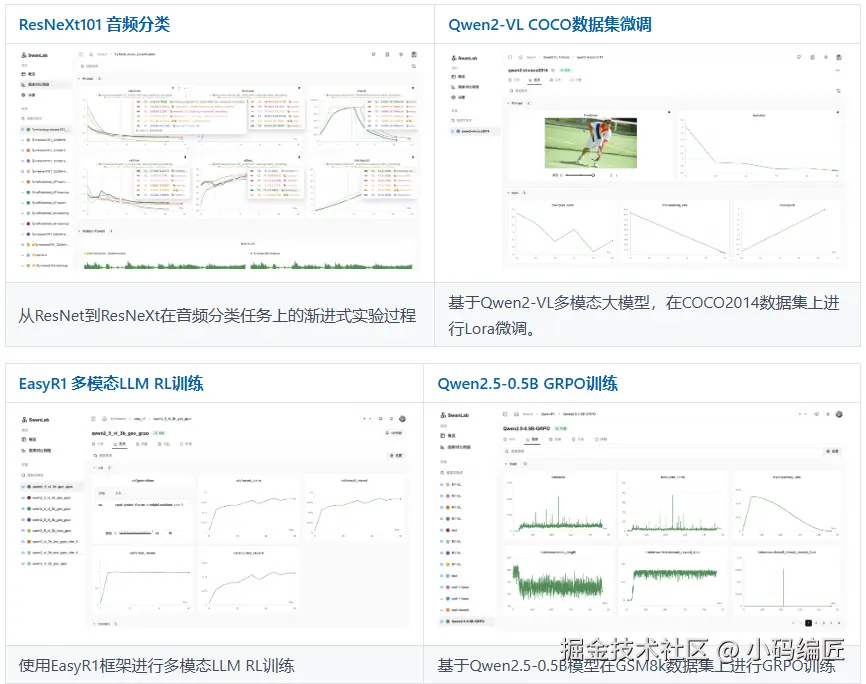Click the Qwen2-VL COCO dashboard thumbnail
The width and height of the screenshot is (866, 684).
647,161
